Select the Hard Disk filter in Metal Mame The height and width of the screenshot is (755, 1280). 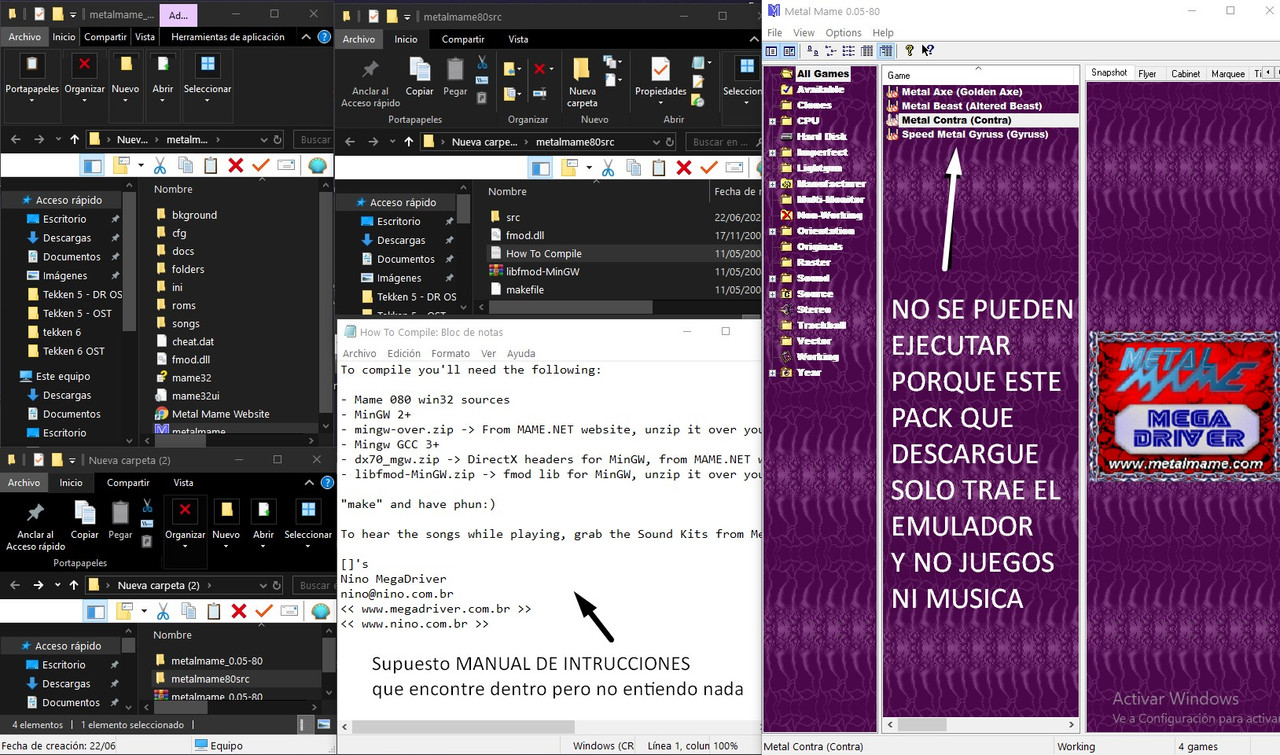(821, 136)
